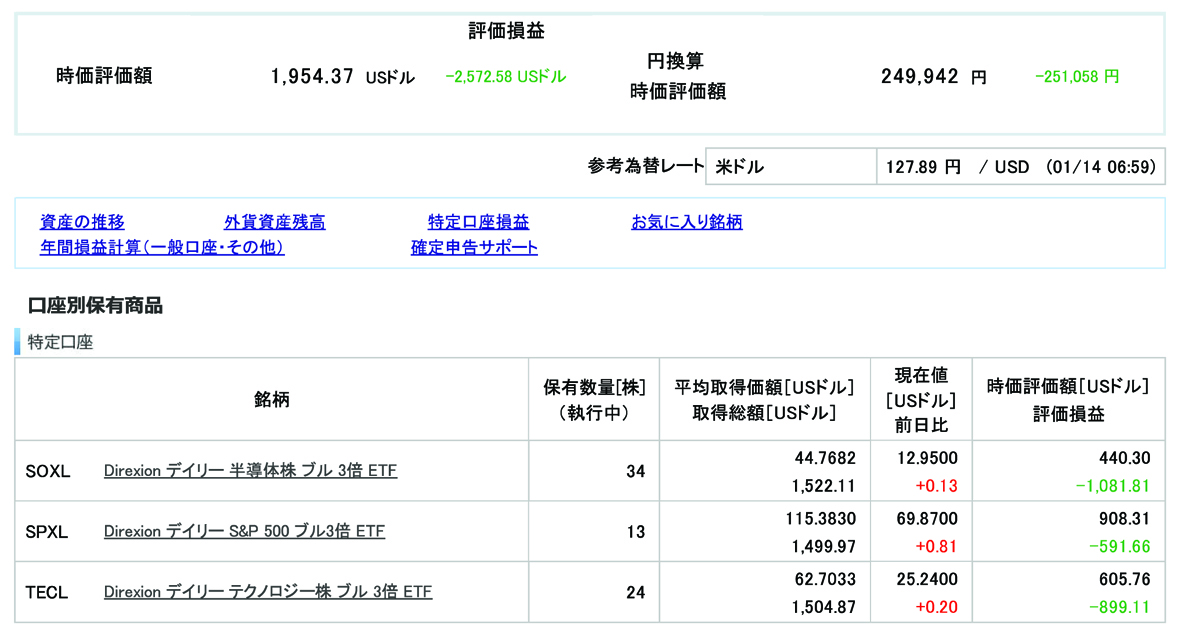
Task: Select the SPXL ticker text
Action: click(47, 532)
